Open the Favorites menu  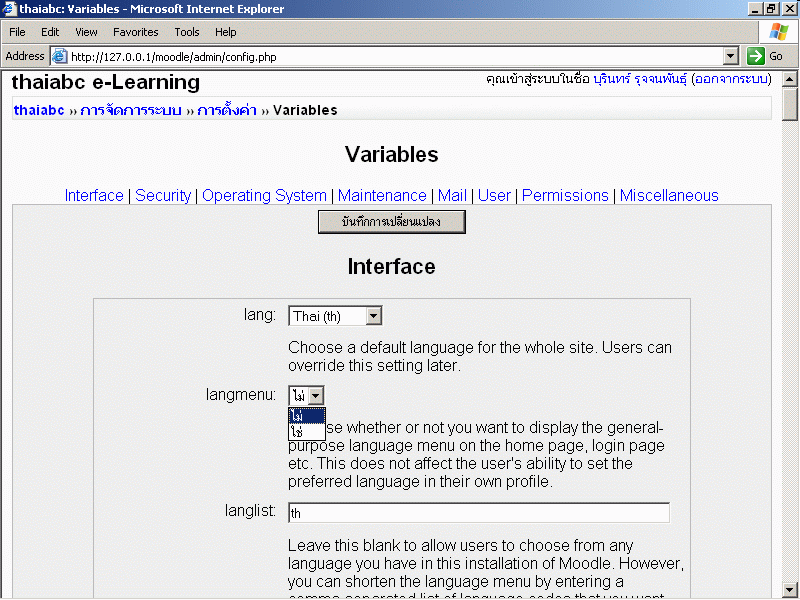coord(135,32)
